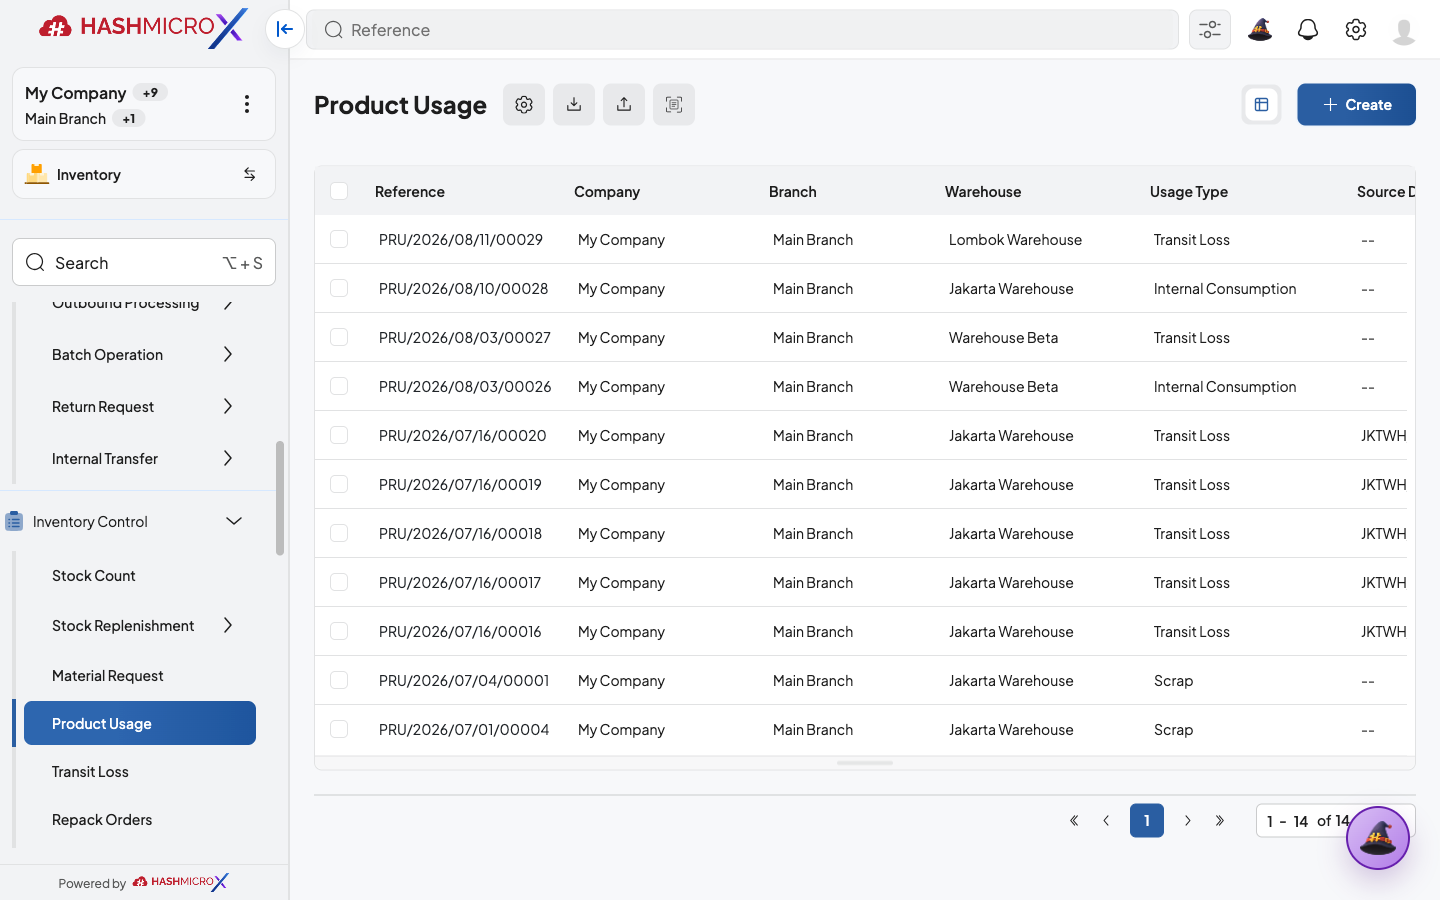Screen dimensions: 1440x900
Task: Sort by the Warehouse column header
Action: pyautogui.click(x=983, y=192)
